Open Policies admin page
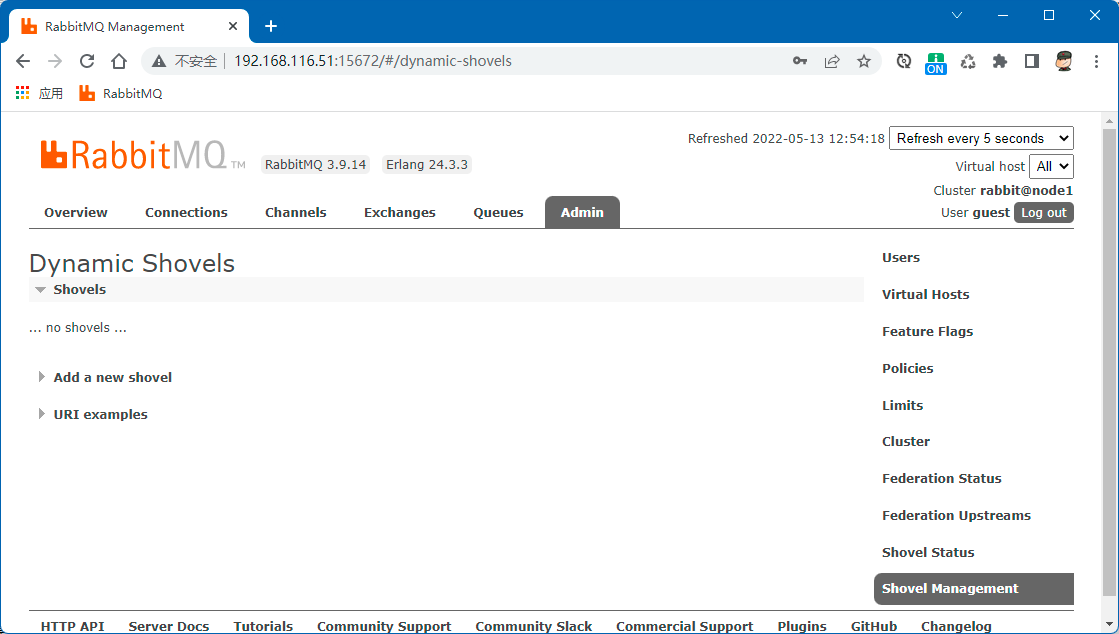Viewport: 1119px width, 634px height. 908,368
